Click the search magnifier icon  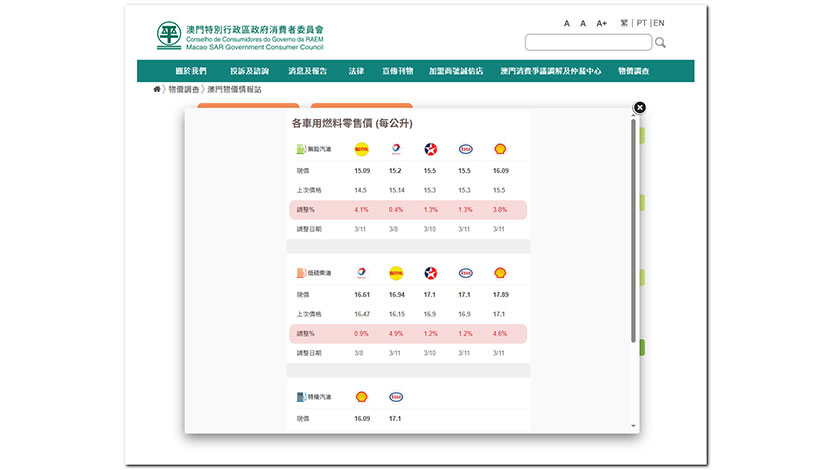tap(661, 43)
